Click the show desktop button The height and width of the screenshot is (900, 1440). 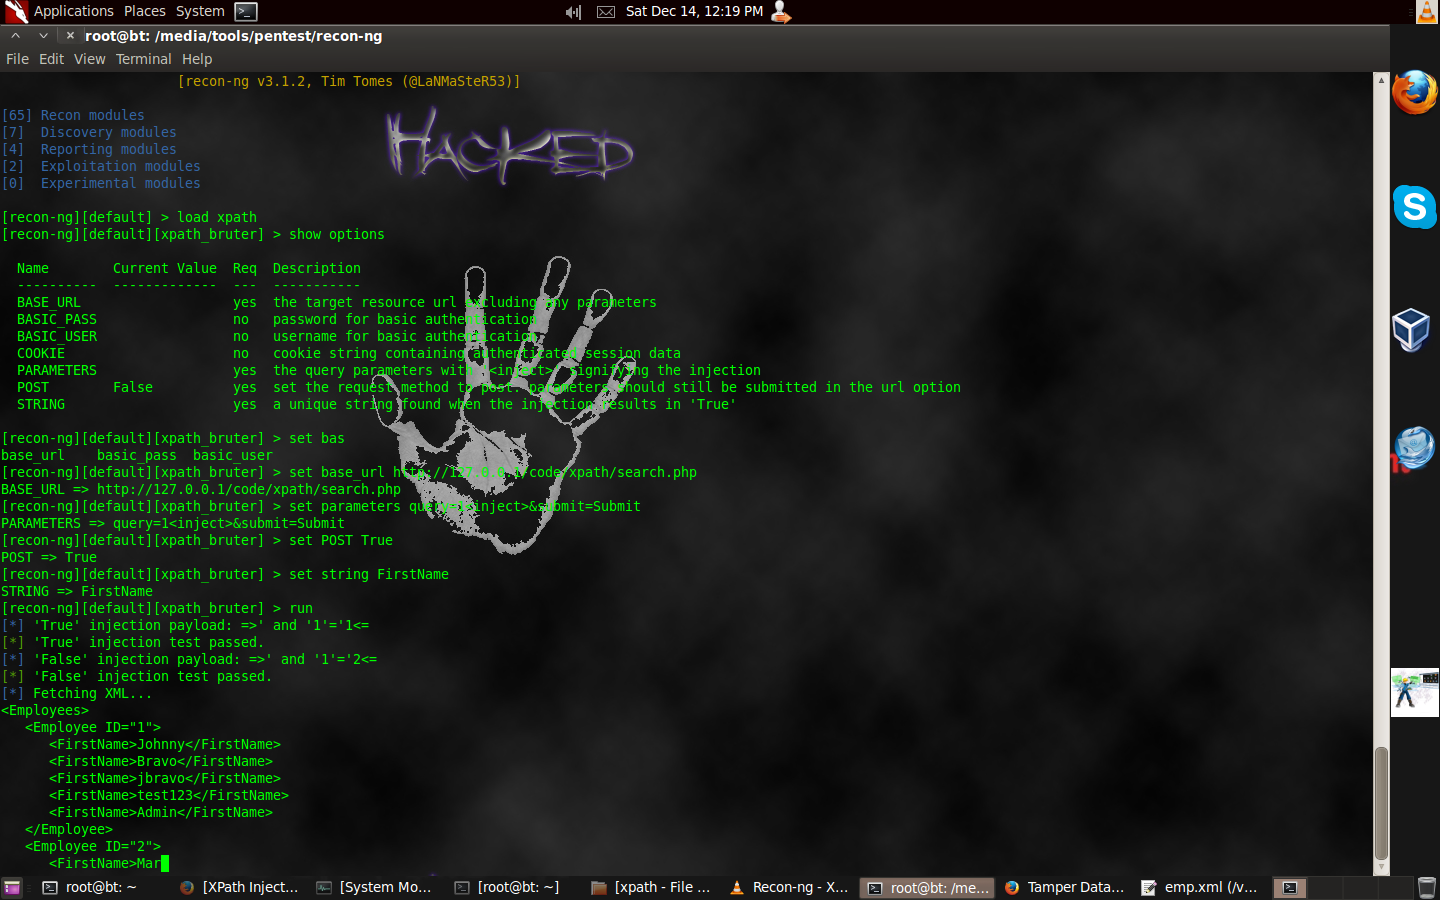[x=12, y=888]
